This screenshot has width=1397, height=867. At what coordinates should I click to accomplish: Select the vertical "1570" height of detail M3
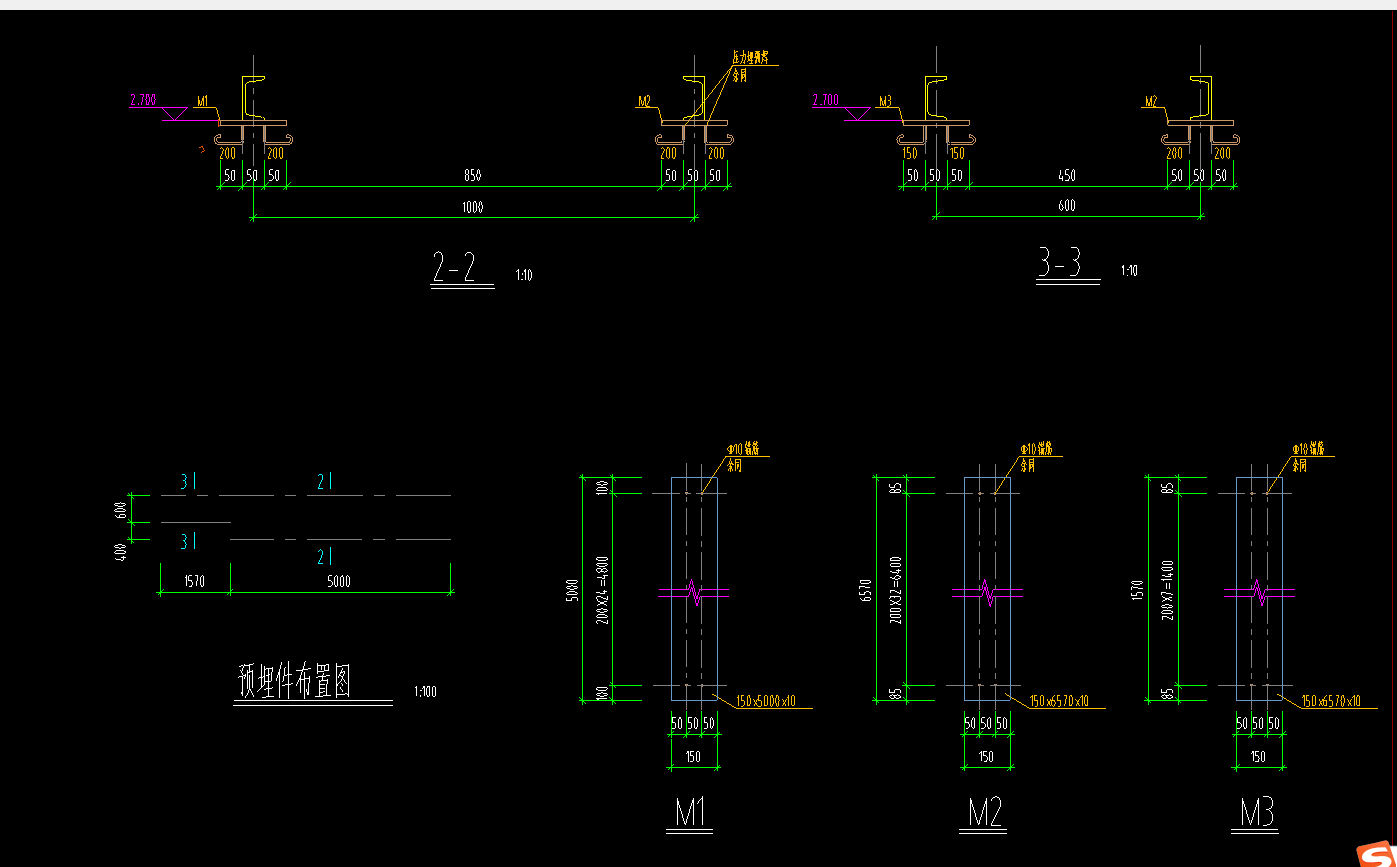[1137, 590]
